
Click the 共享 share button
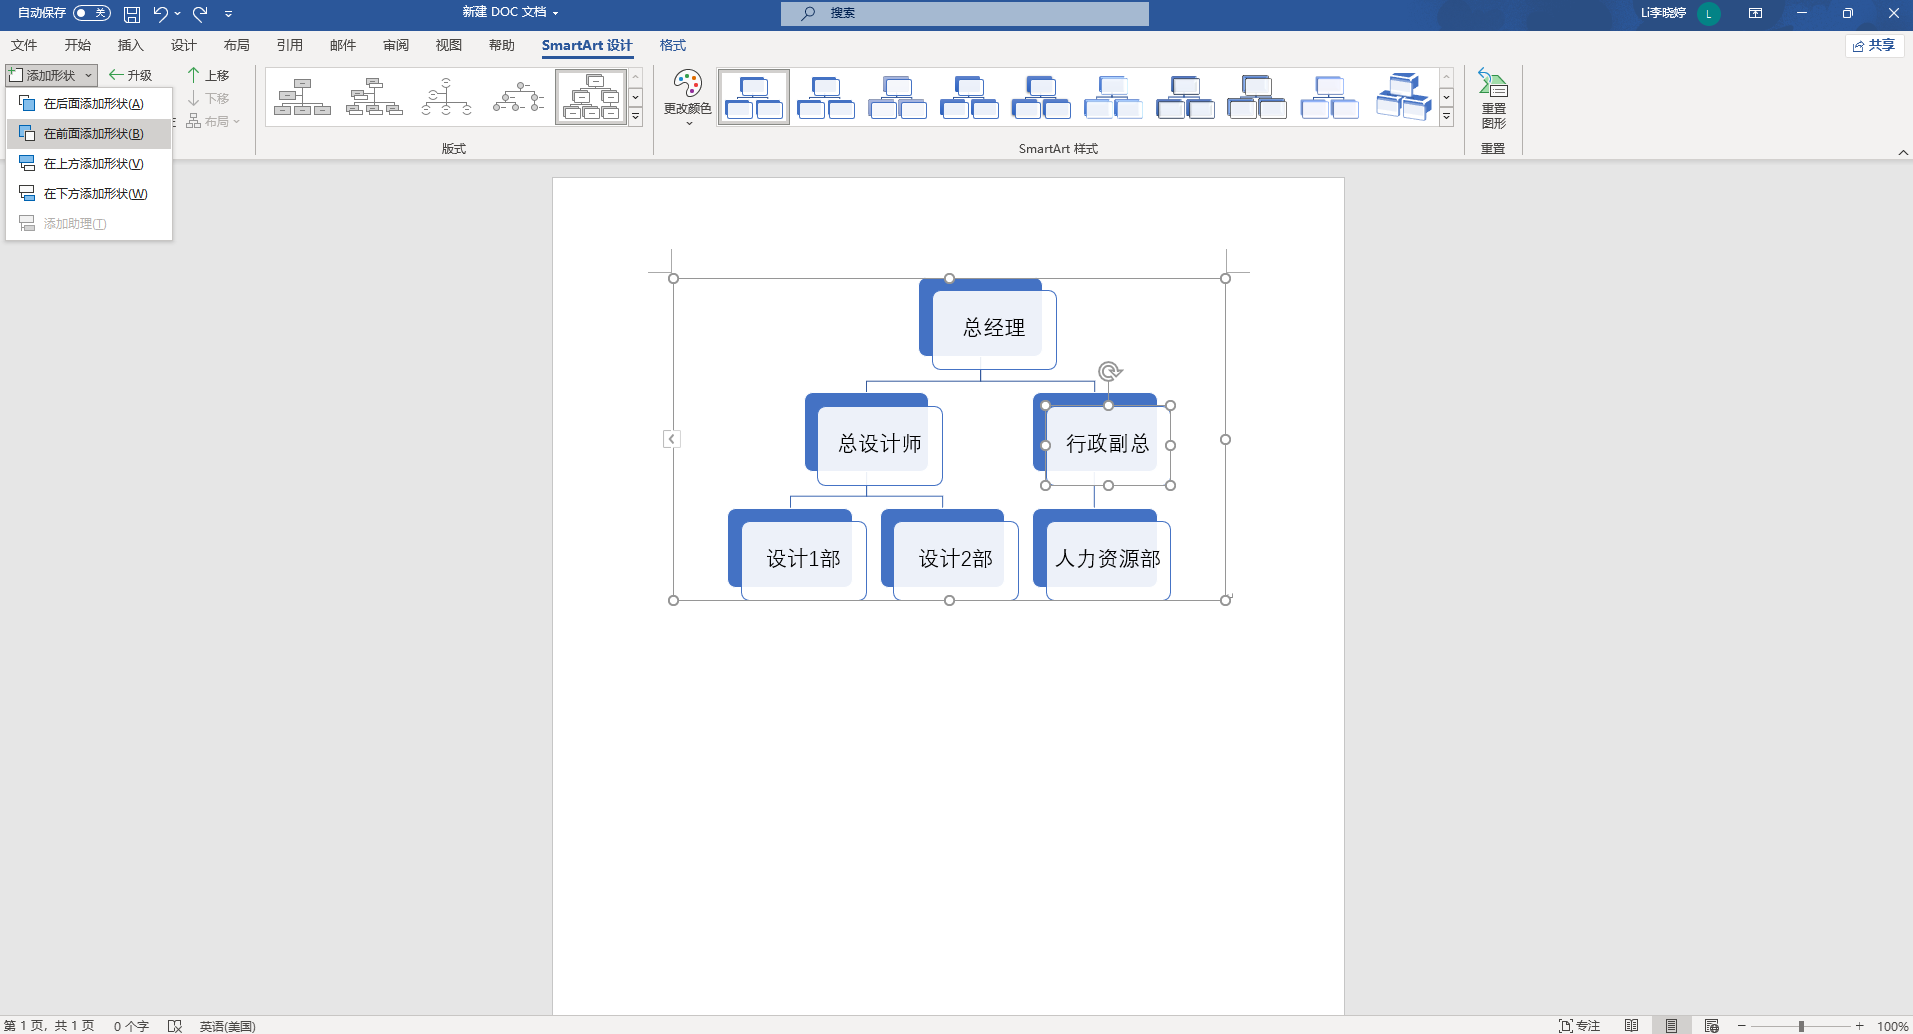(x=1874, y=45)
